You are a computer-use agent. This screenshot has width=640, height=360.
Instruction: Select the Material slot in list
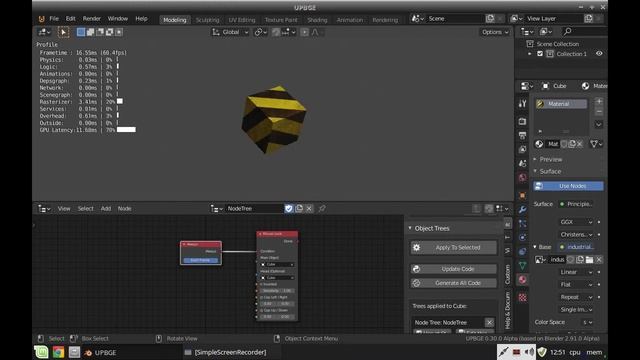[561, 104]
